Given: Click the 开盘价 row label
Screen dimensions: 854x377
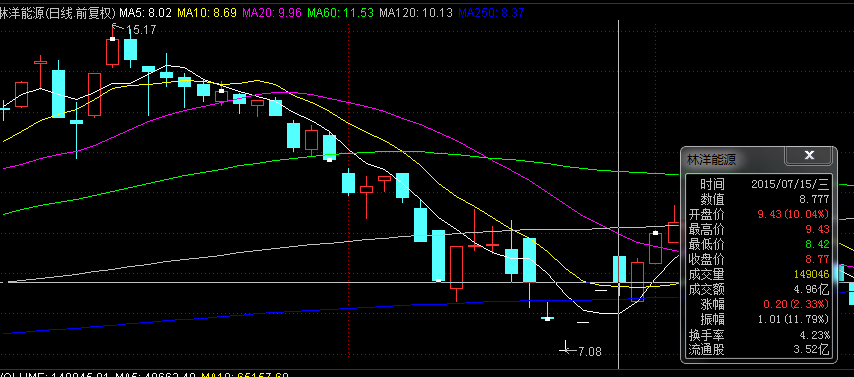Looking at the screenshot, I should [706, 214].
